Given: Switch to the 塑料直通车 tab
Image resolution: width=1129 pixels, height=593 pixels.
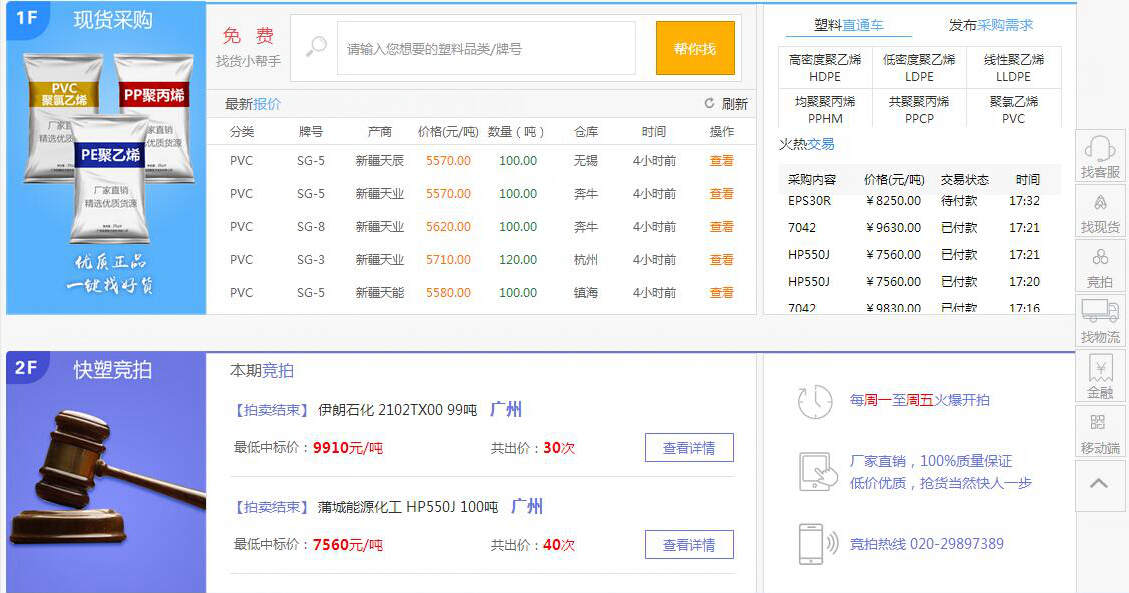Looking at the screenshot, I should 848,25.
